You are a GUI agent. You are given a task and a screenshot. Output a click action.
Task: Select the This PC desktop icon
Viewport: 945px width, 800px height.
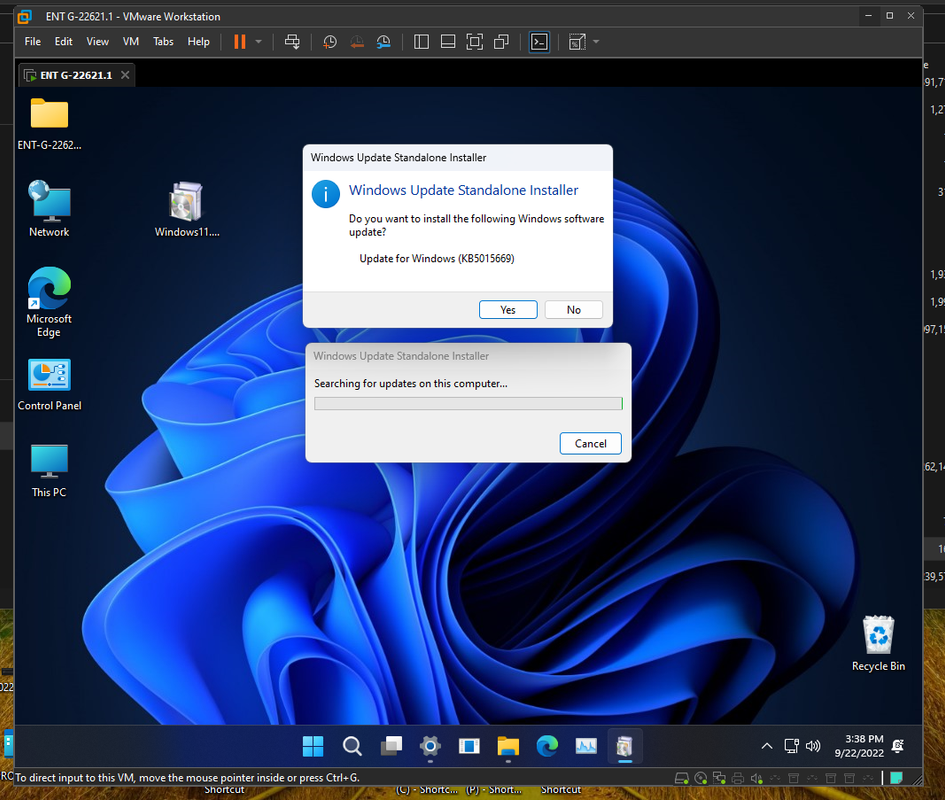click(x=49, y=471)
